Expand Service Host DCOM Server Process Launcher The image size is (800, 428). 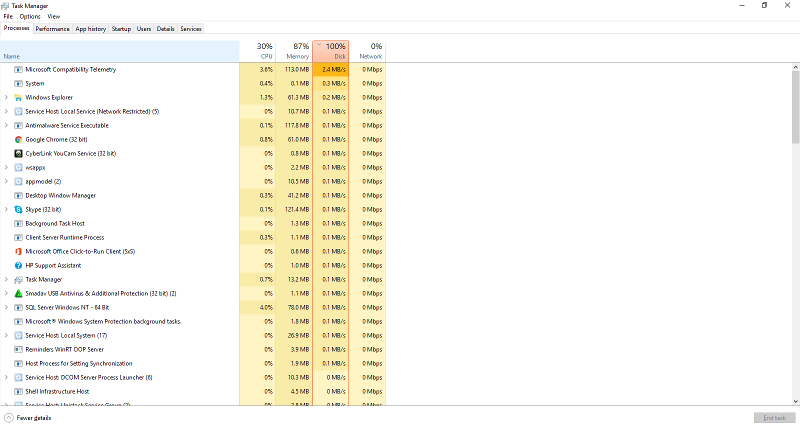click(6, 378)
